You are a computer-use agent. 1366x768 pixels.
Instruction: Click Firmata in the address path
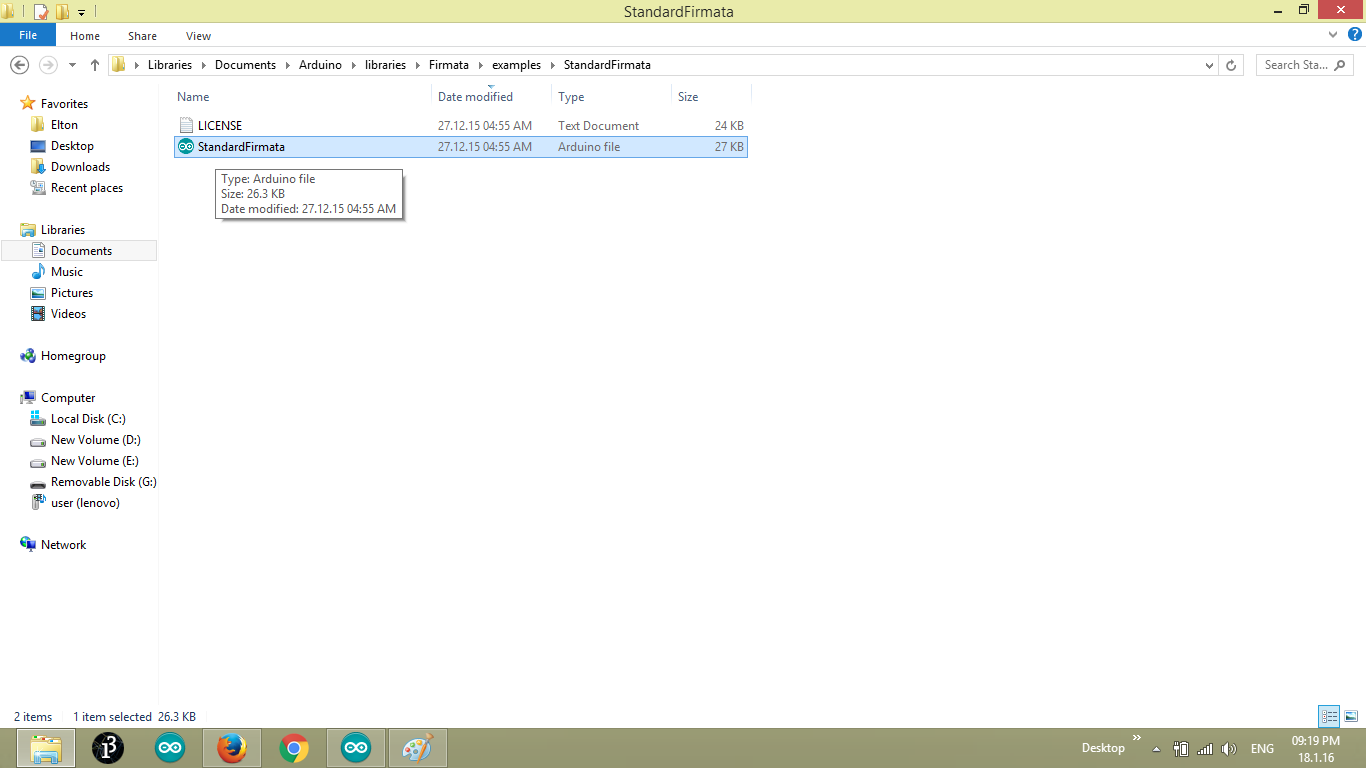[449, 65]
